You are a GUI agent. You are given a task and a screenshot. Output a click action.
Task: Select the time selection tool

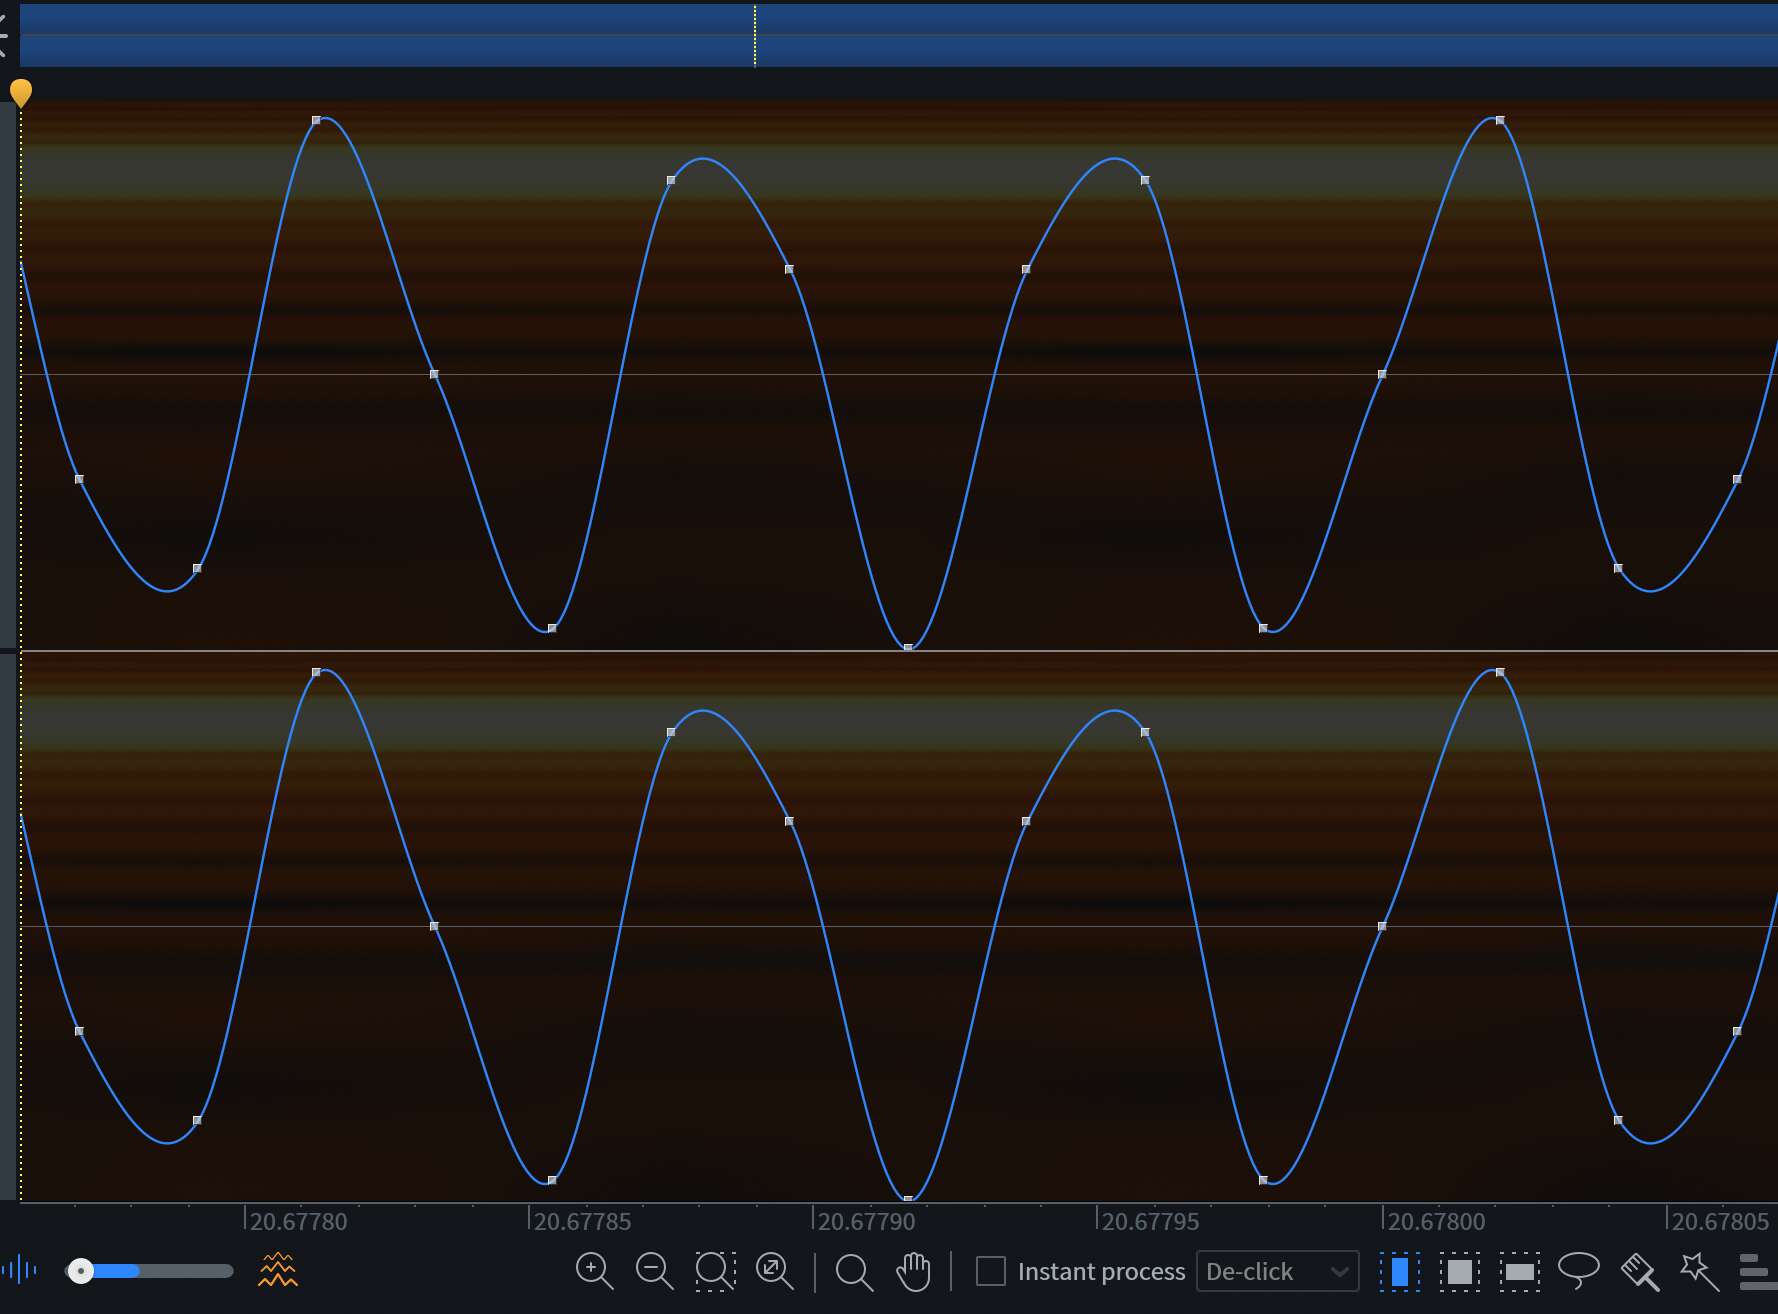pyautogui.click(x=1400, y=1272)
